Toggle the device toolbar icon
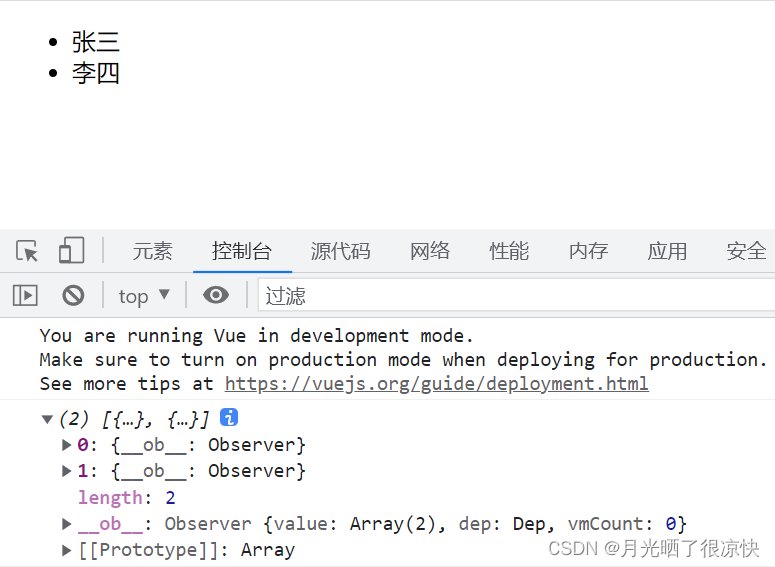This screenshot has height=567, width=775. point(71,251)
